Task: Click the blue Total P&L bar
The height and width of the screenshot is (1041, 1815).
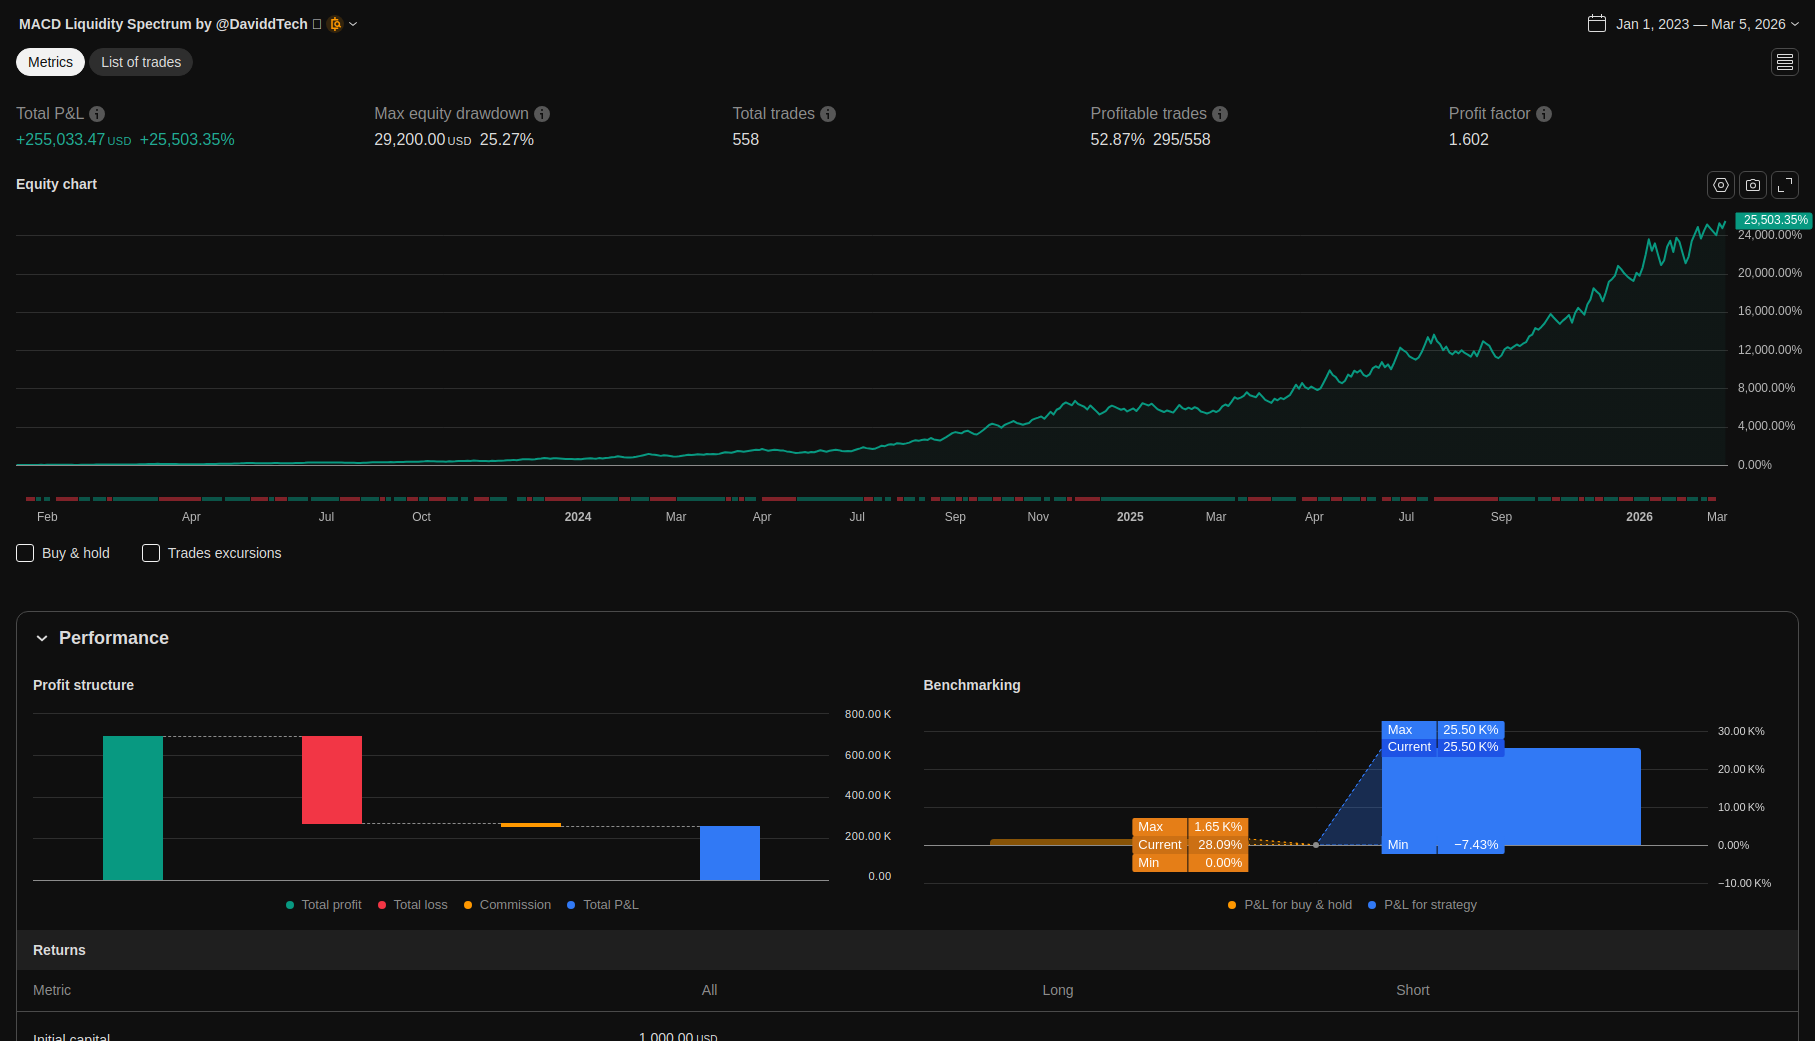Action: (x=729, y=853)
